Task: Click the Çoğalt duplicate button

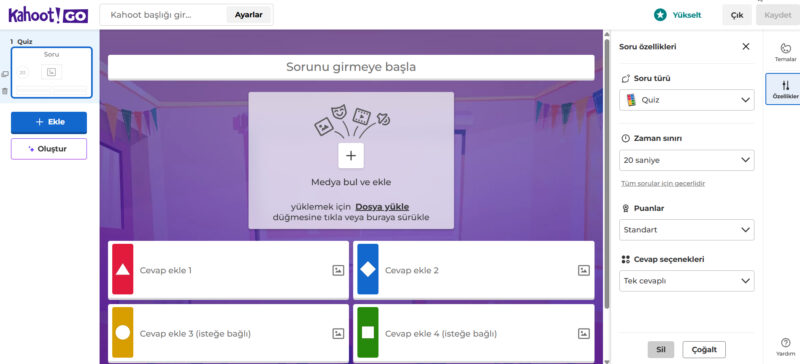Action: [704, 350]
